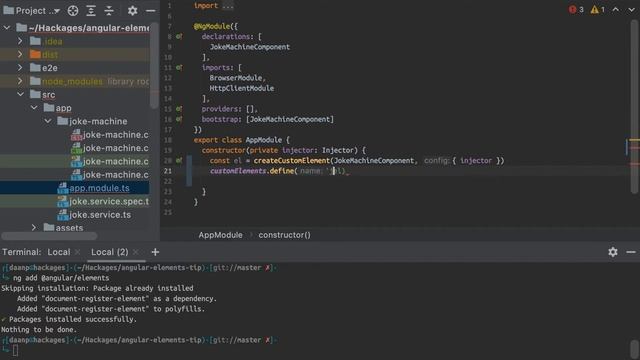The image size is (640, 360).
Task: Click the Expand All icon in Project panel
Action: point(91,11)
